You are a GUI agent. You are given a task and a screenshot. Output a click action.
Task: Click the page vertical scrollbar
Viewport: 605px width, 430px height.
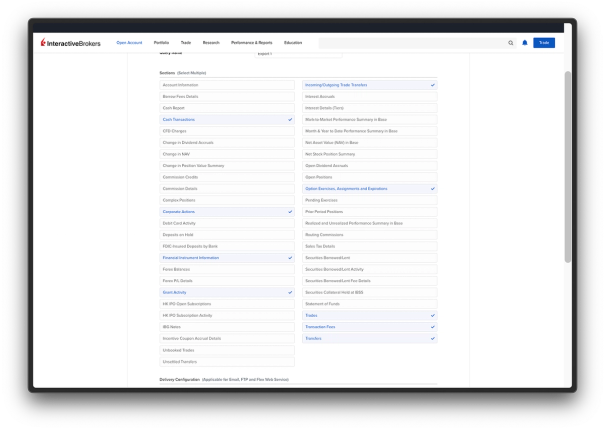pyautogui.click(x=567, y=167)
